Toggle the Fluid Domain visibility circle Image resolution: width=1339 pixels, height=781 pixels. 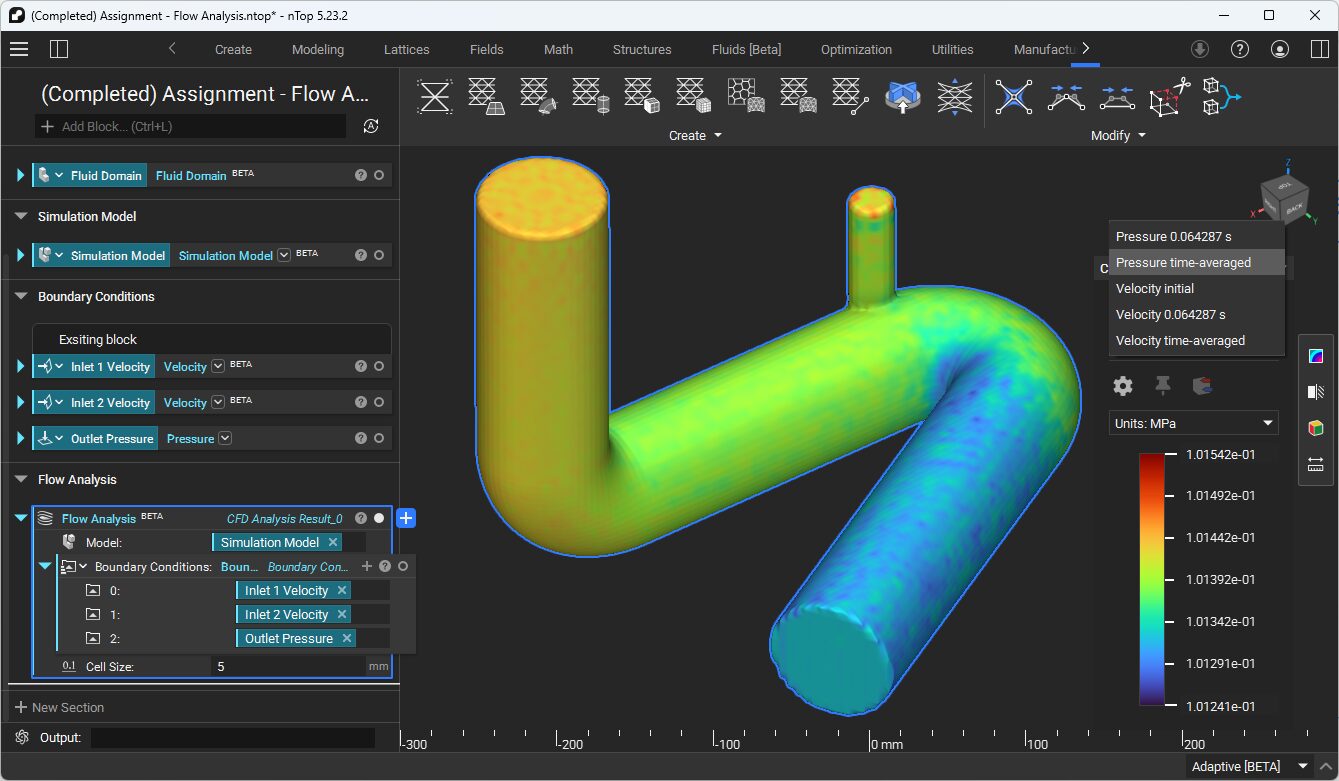[378, 174]
